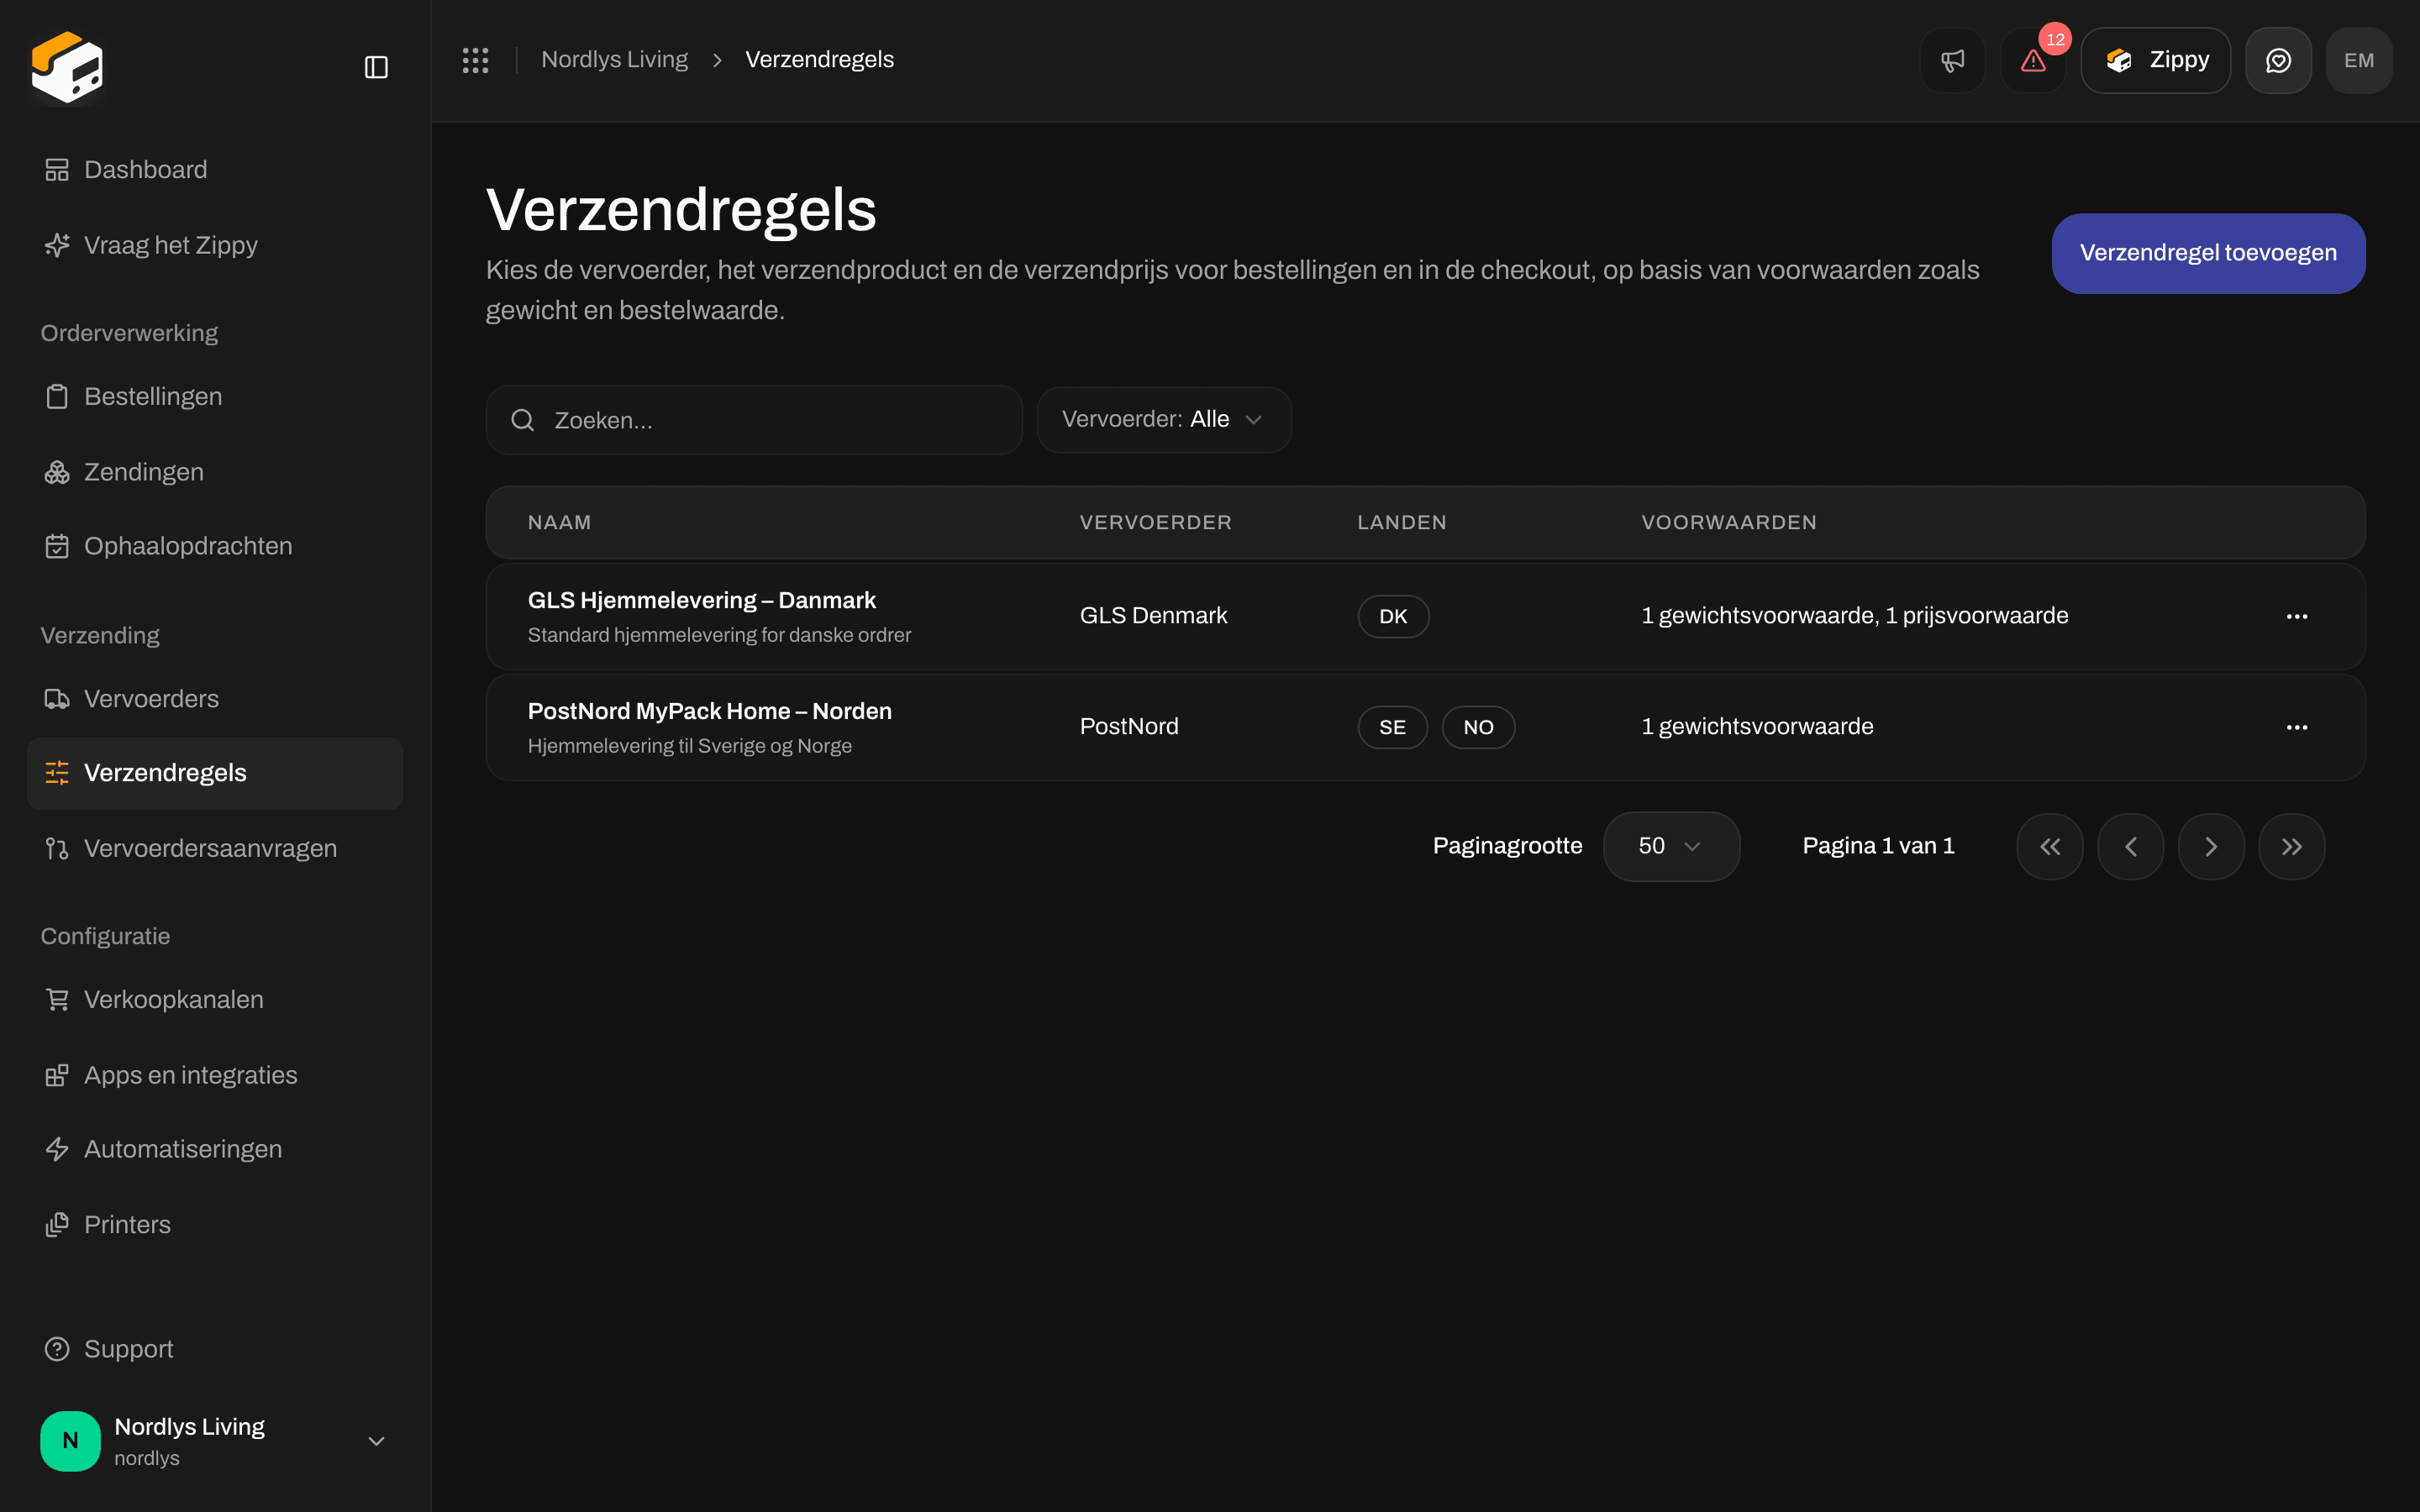The width and height of the screenshot is (2420, 1512).
Task: Go to last page button
Action: click(2292, 847)
